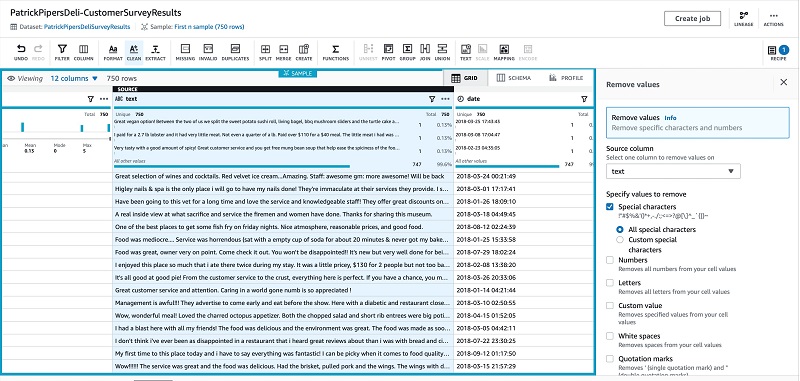Open the Column tool
The width and height of the screenshot is (800, 381).
83,52
